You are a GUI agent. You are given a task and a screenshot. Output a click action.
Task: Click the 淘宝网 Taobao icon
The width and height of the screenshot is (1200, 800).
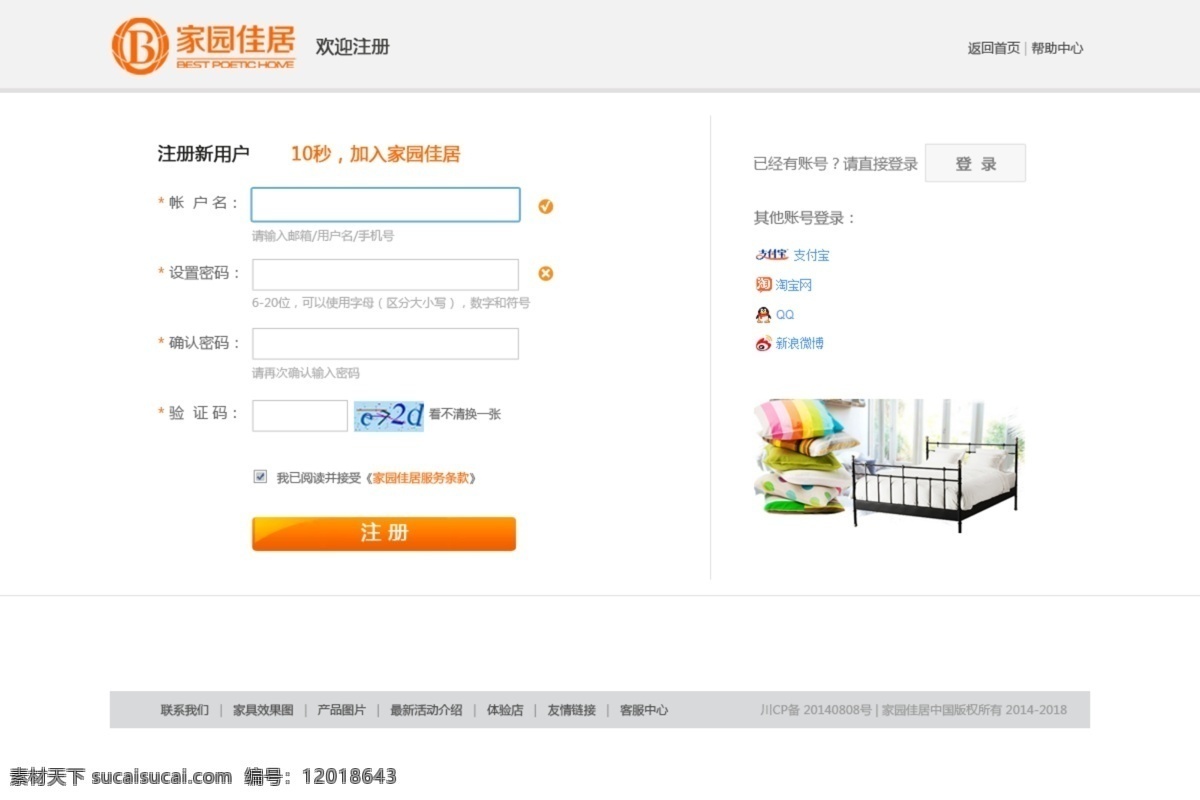[x=763, y=285]
